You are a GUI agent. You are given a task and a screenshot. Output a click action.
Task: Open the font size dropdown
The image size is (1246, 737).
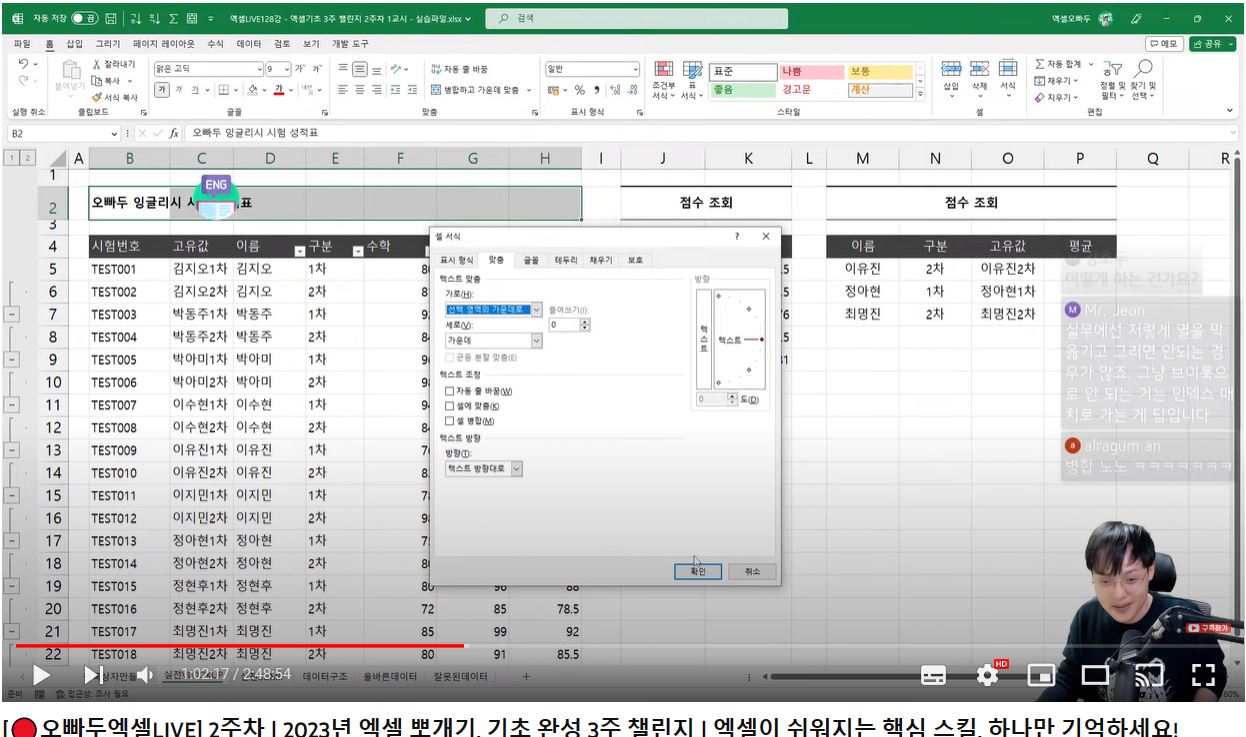[x=287, y=69]
